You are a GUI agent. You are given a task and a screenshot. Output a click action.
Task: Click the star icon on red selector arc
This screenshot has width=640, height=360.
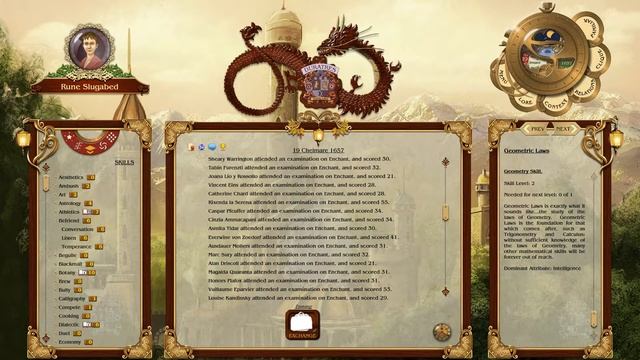point(69,136)
